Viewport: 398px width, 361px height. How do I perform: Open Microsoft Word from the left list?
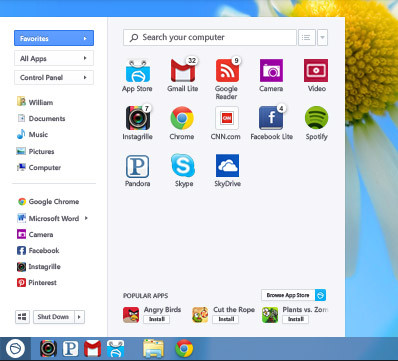click(x=52, y=218)
